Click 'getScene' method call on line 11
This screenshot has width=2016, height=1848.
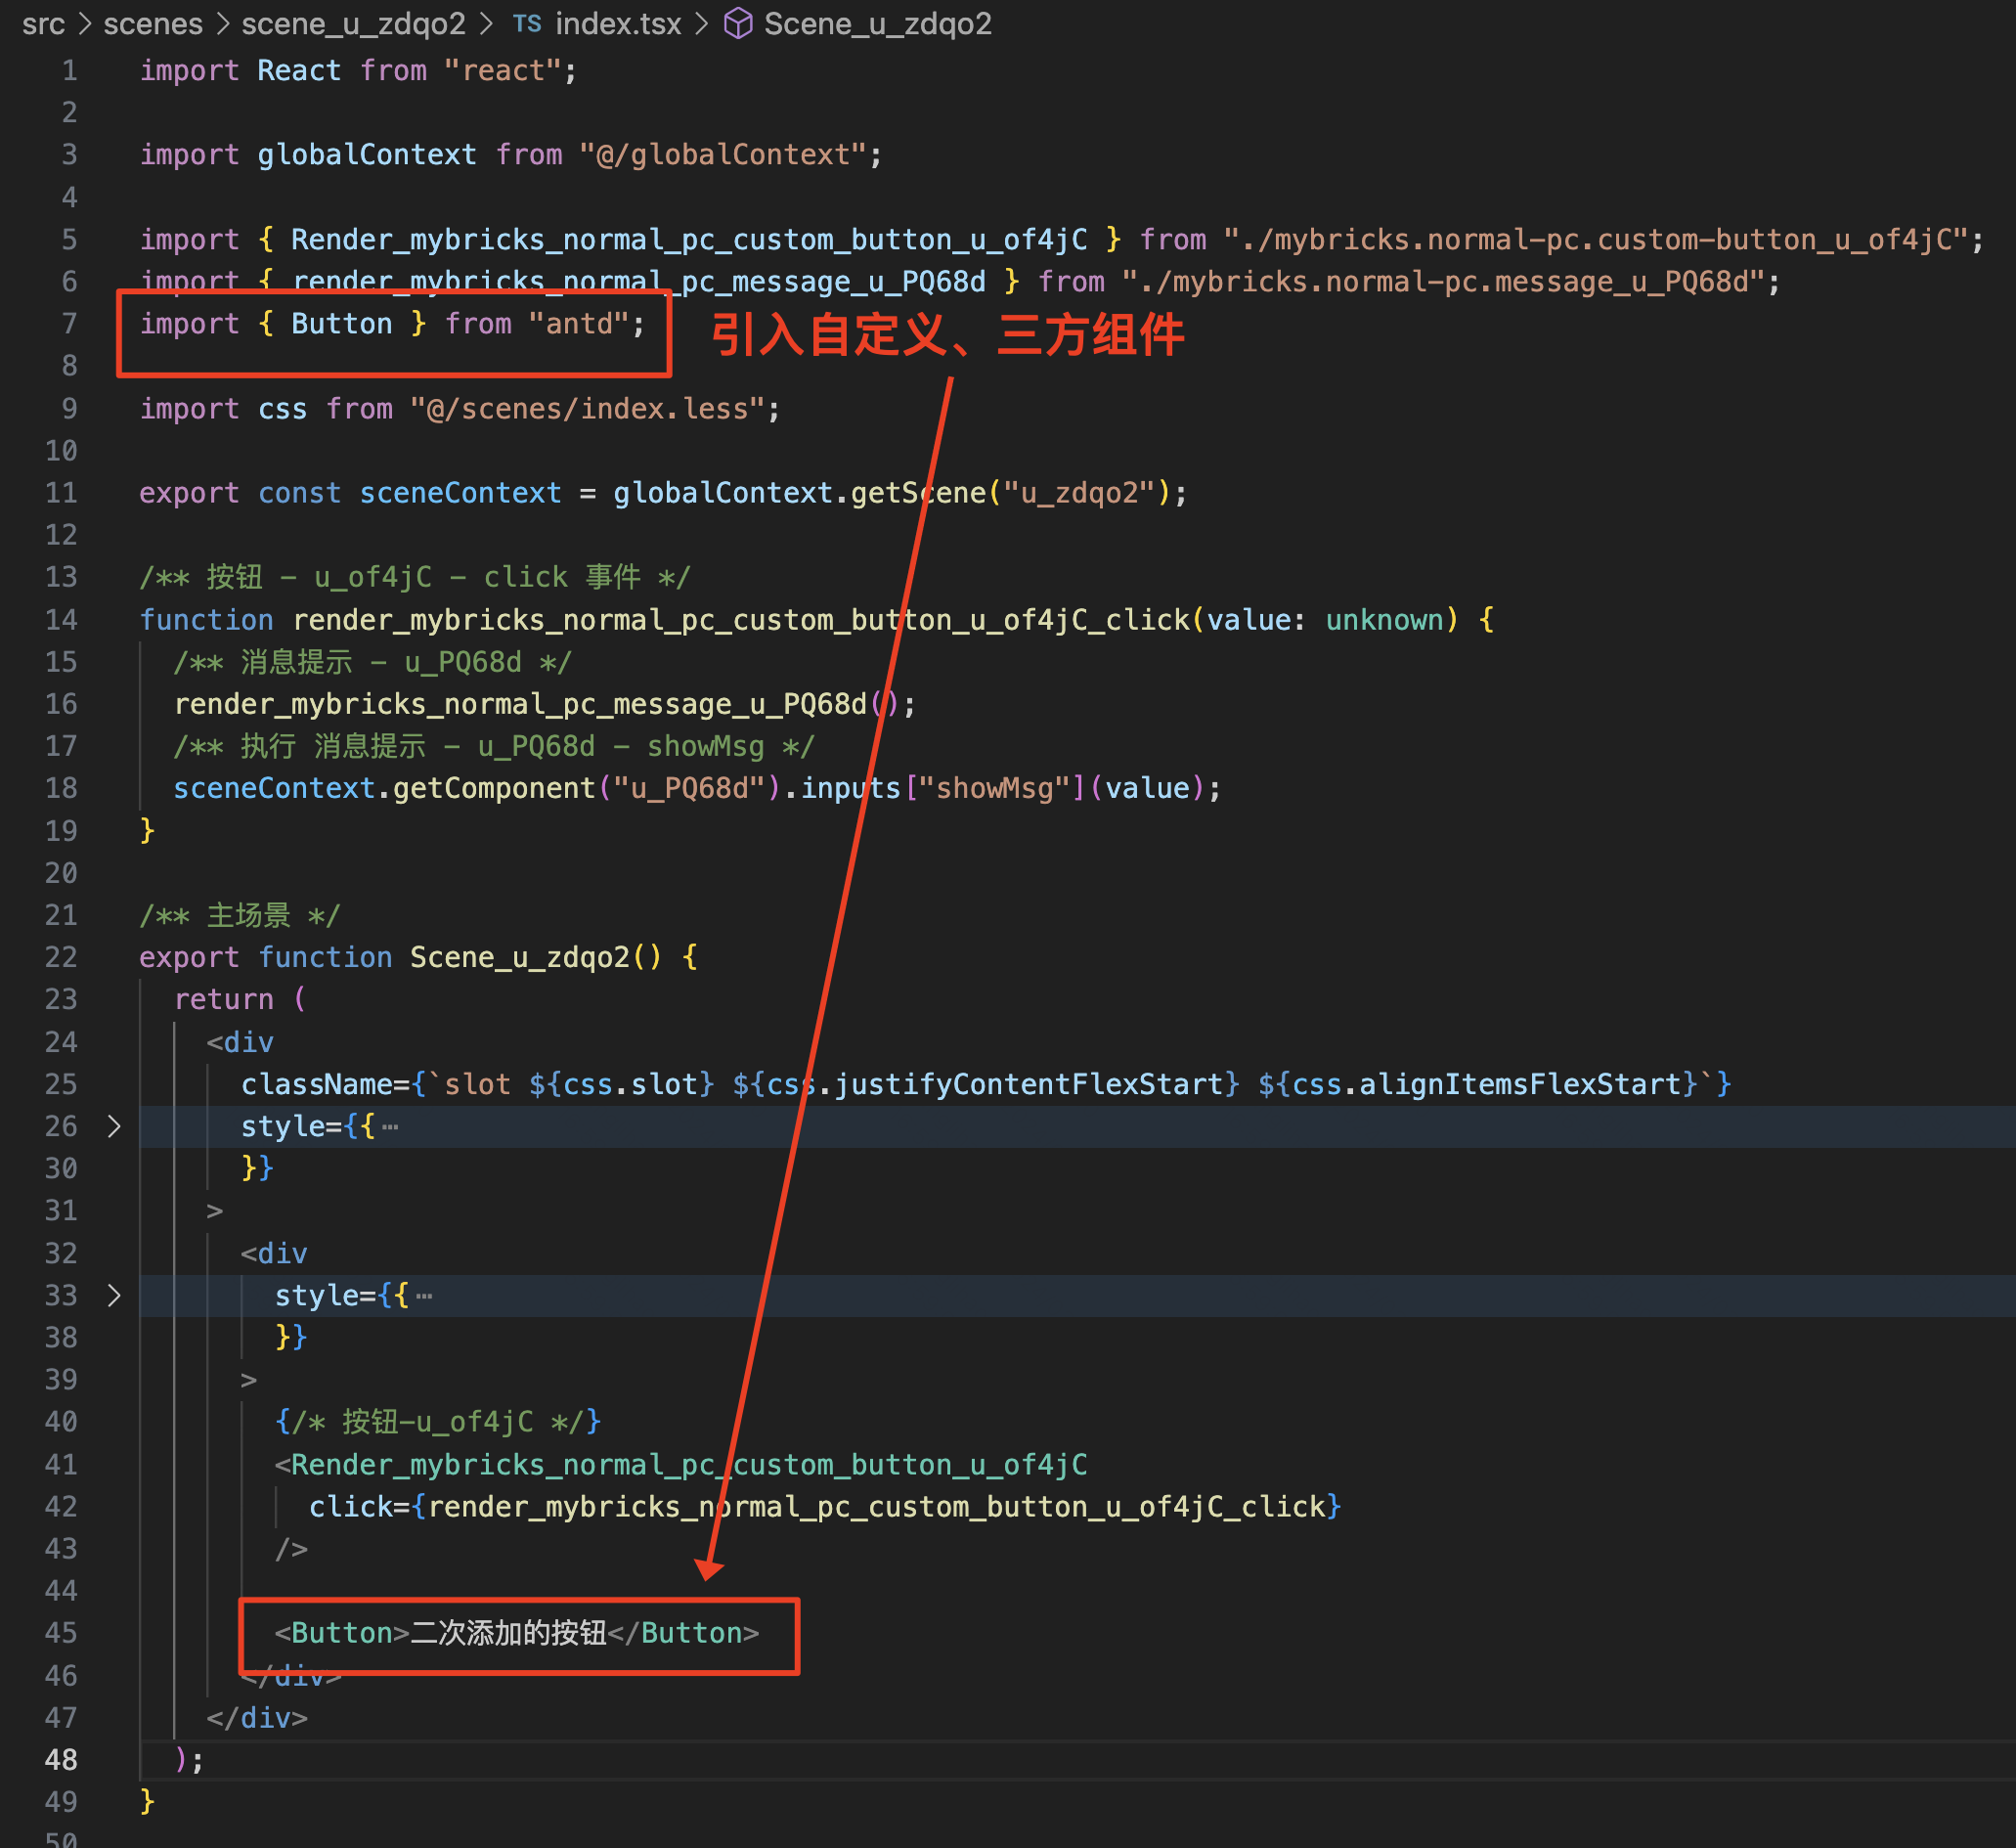(918, 493)
